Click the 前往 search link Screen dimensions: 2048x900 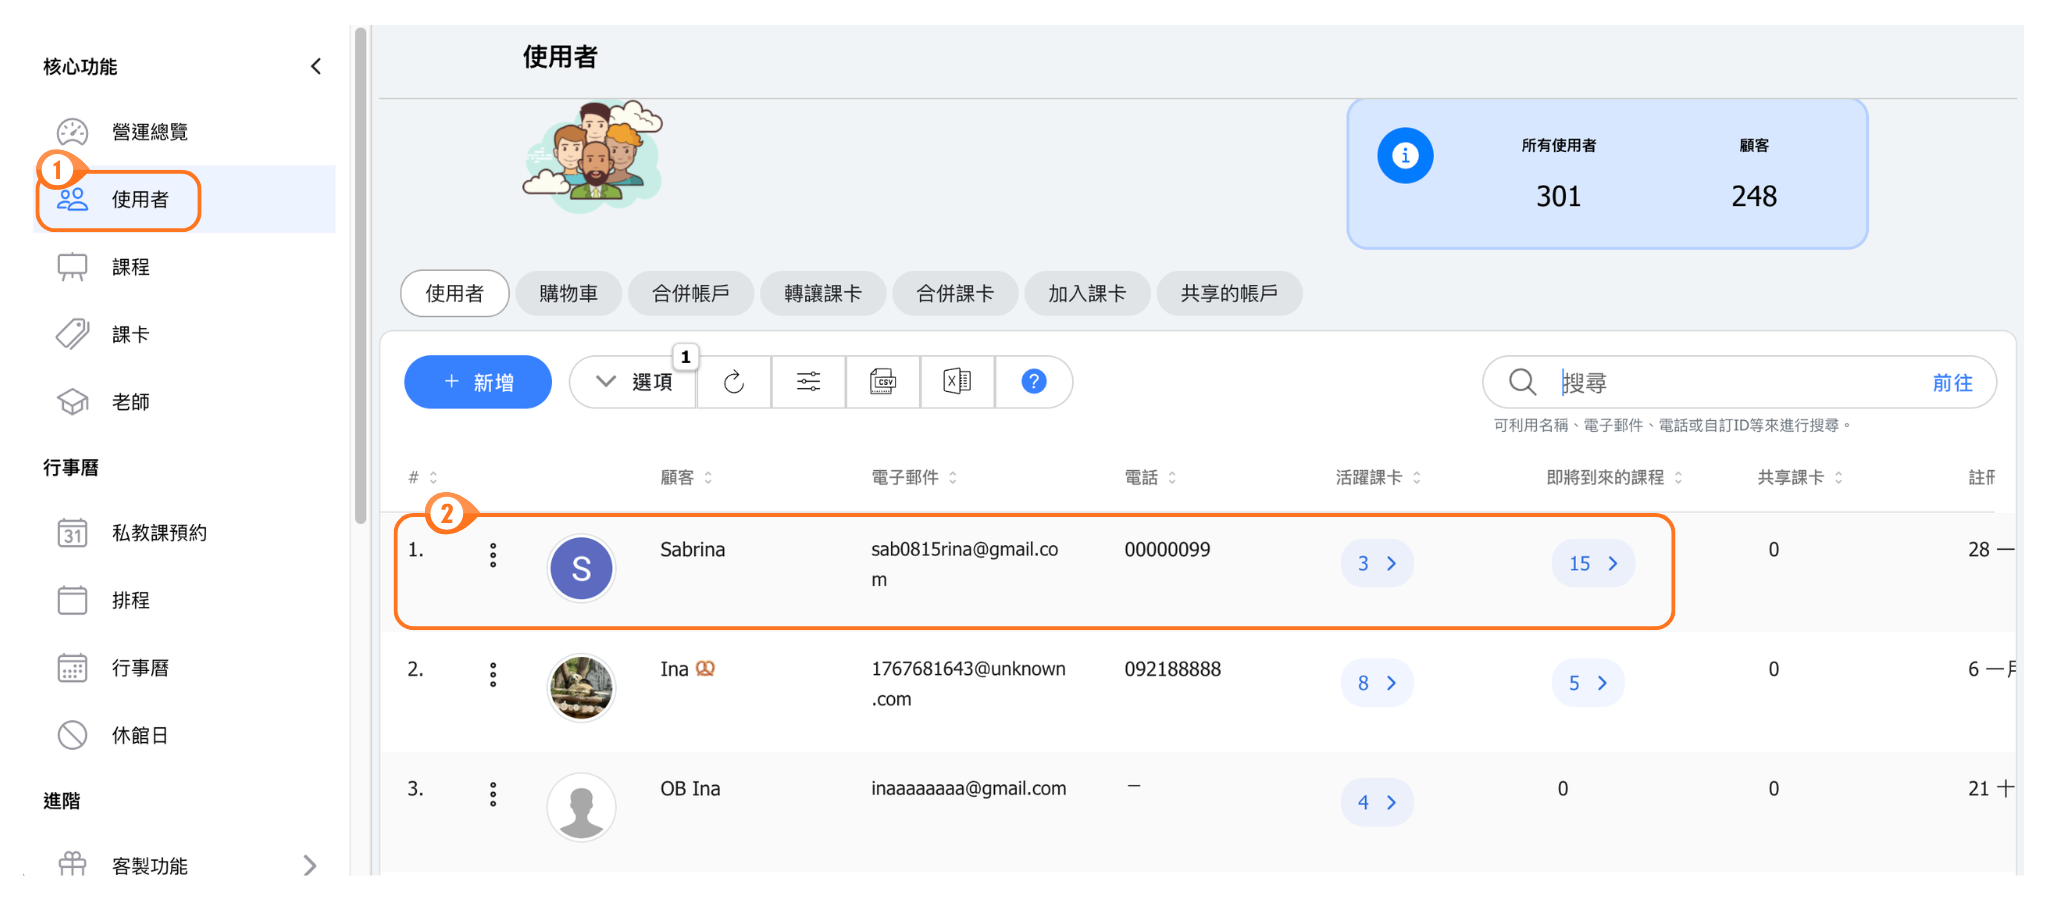(x=1951, y=383)
